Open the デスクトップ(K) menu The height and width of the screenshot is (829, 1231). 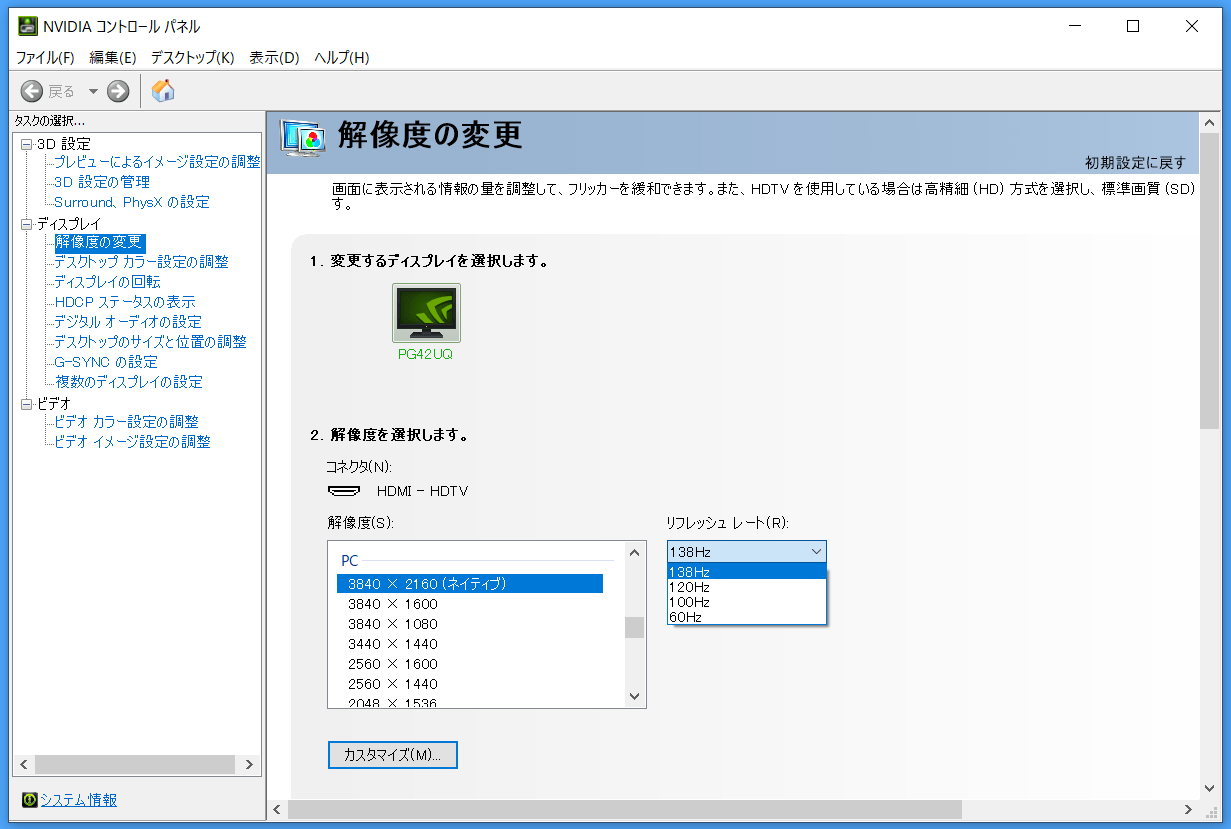coord(192,58)
